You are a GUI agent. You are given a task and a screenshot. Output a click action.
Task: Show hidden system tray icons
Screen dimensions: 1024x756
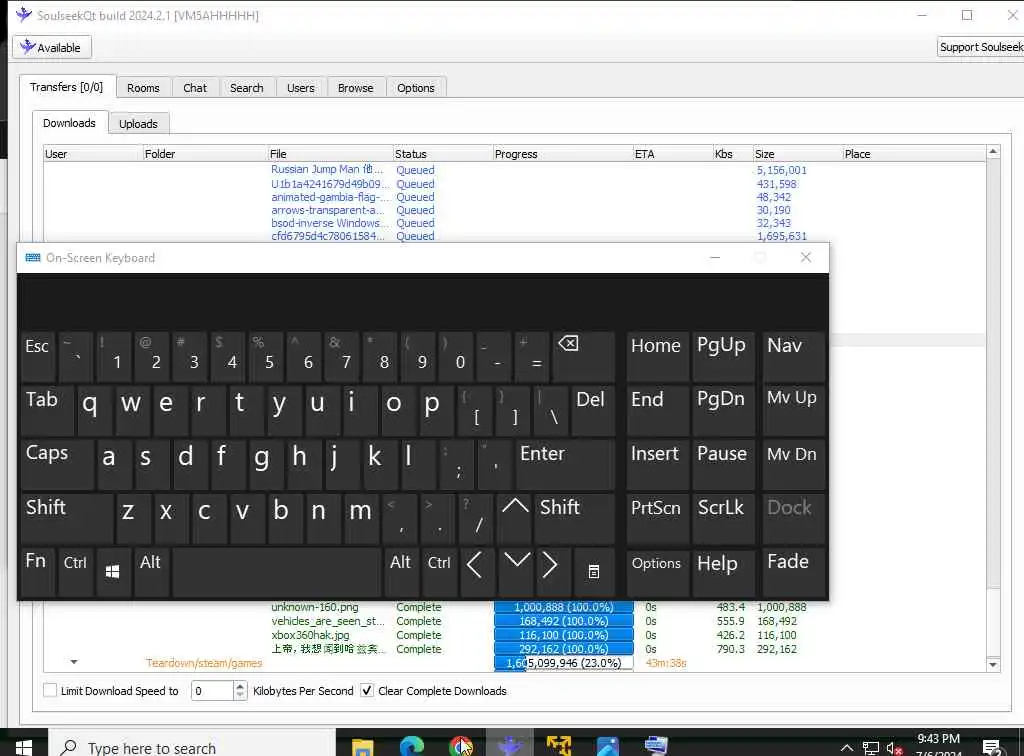point(846,748)
